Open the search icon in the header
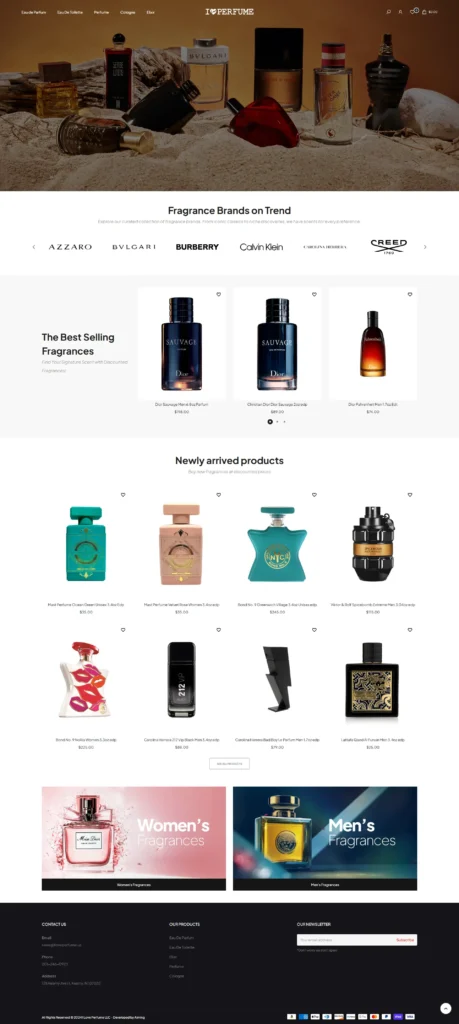The image size is (459, 1024). [388, 12]
